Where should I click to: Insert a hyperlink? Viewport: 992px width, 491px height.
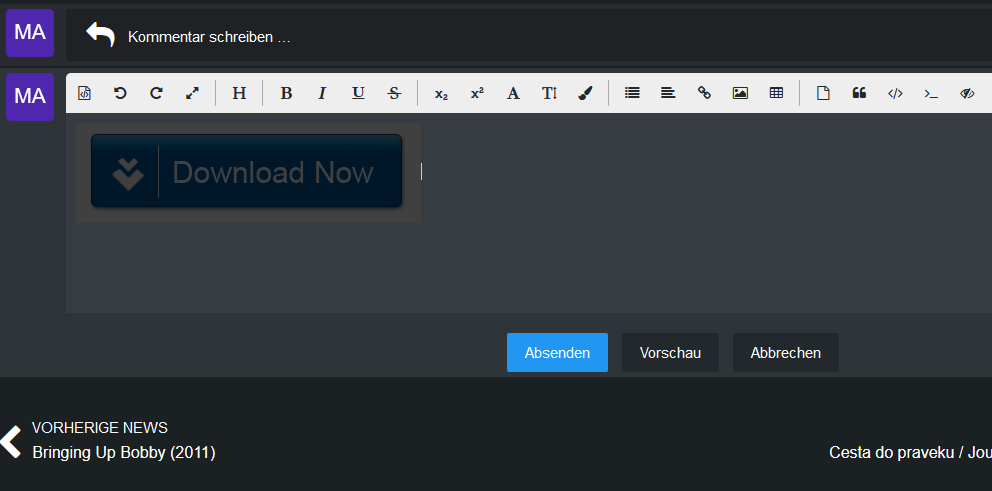(704, 93)
